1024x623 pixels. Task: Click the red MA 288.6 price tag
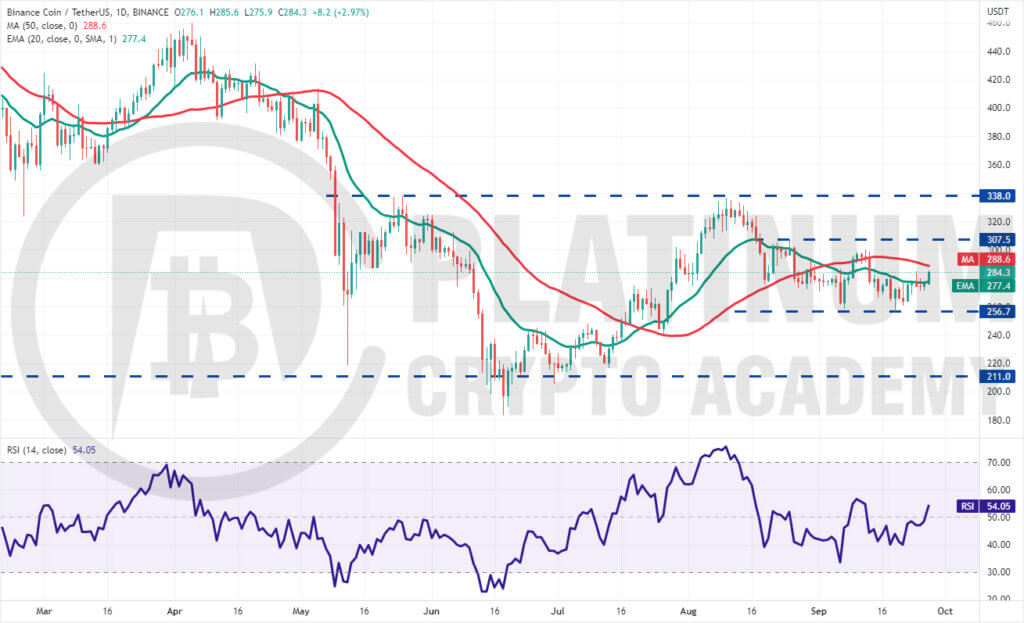[987, 259]
